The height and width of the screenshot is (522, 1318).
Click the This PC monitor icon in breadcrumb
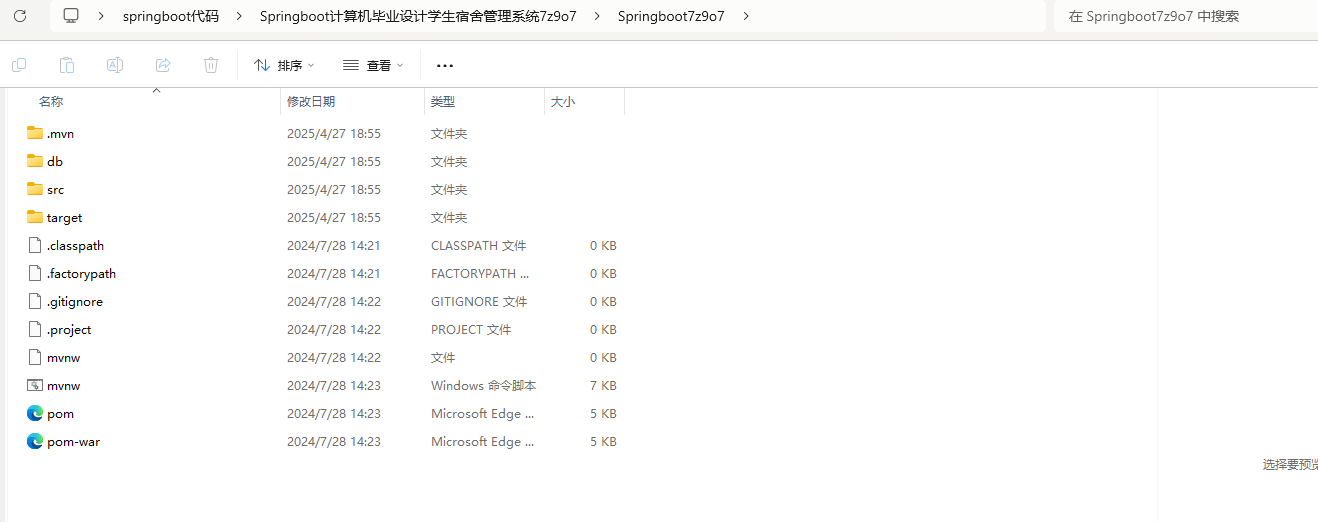click(x=71, y=16)
